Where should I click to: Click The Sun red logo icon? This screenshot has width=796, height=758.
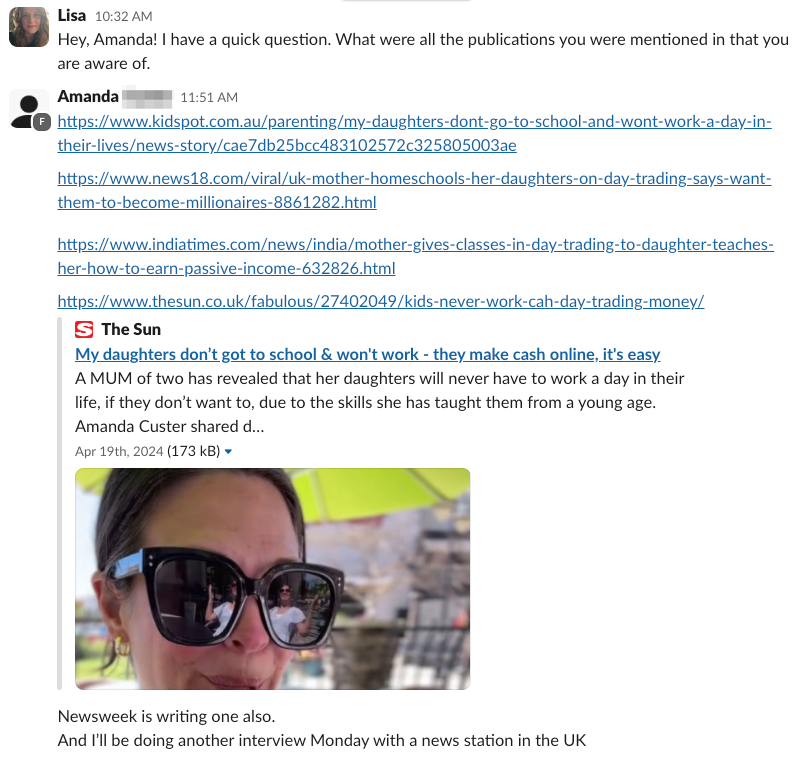tap(84, 329)
